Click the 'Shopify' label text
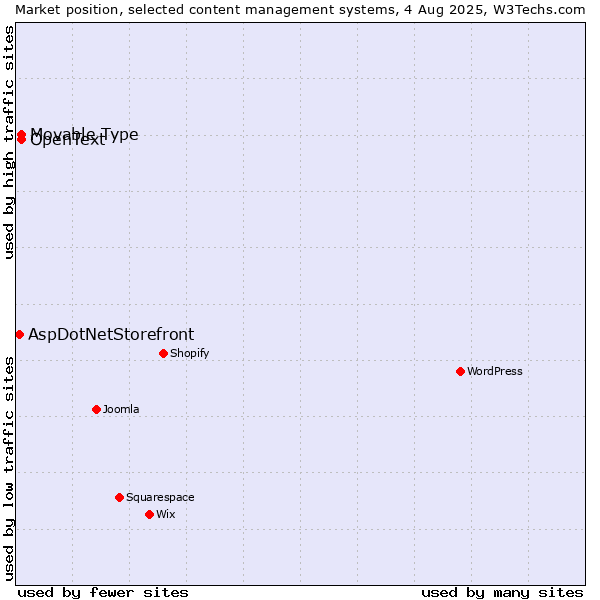Image resolution: width=600 pixels, height=600 pixels. tap(190, 354)
